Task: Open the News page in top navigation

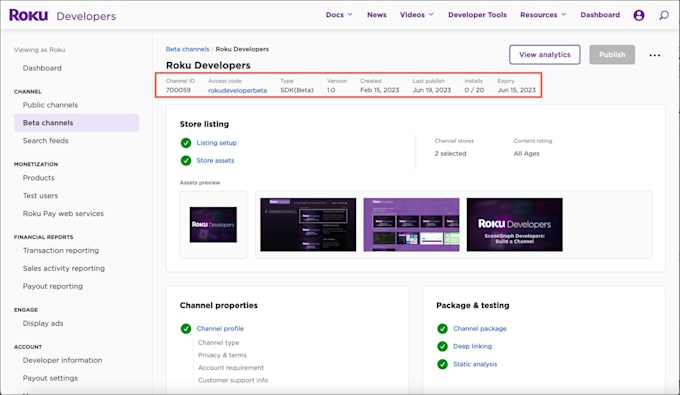Action: pos(376,15)
